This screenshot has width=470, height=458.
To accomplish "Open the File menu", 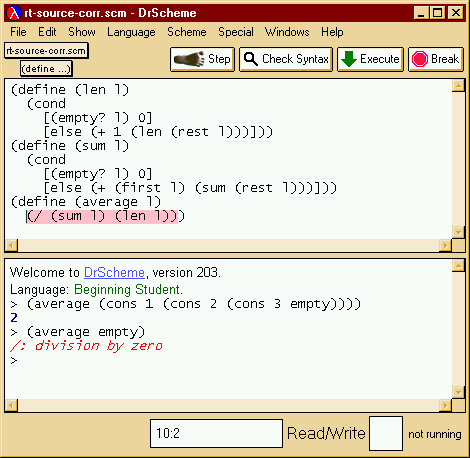I will 18,32.
